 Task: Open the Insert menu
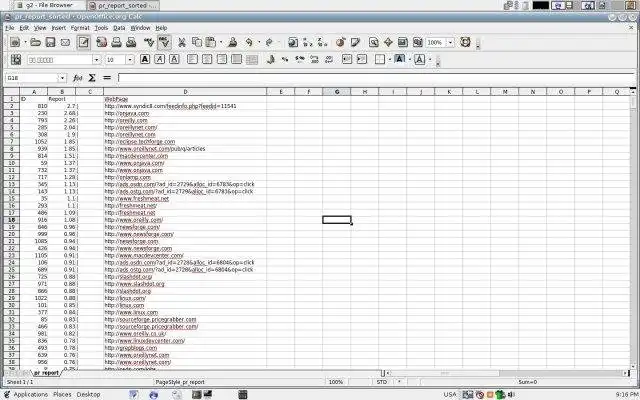tap(58, 28)
